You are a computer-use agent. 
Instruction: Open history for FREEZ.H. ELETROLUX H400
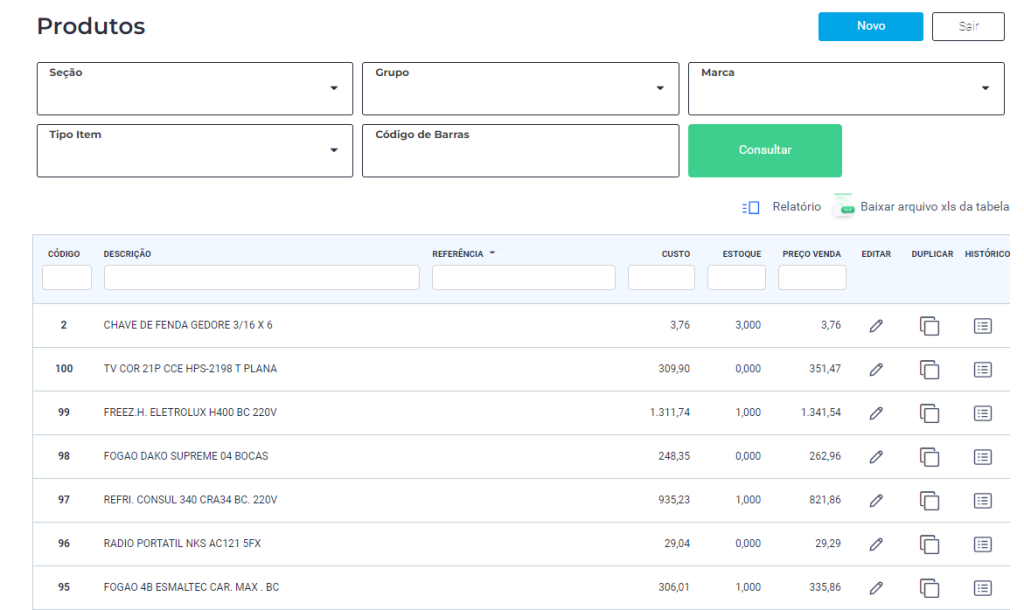[982, 413]
